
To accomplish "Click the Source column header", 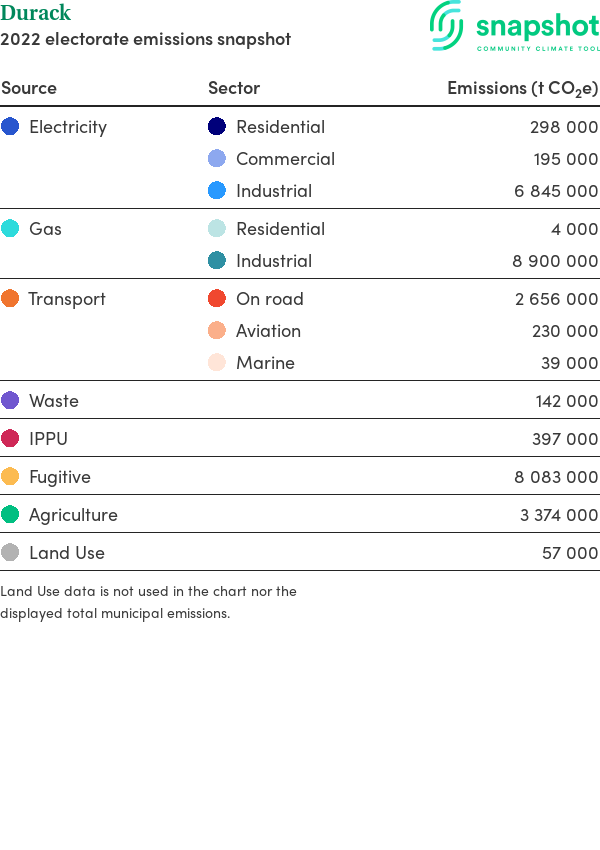I will tap(29, 88).
